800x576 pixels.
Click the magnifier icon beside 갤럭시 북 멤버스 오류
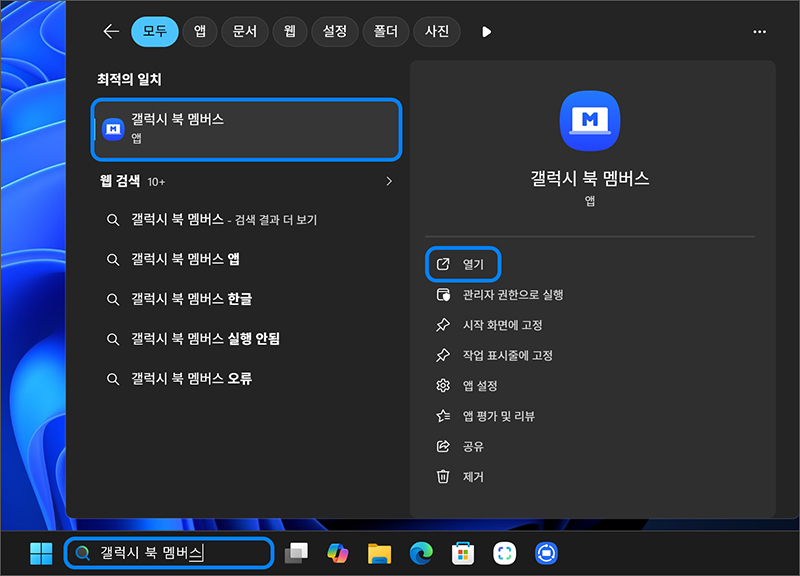[x=113, y=379]
